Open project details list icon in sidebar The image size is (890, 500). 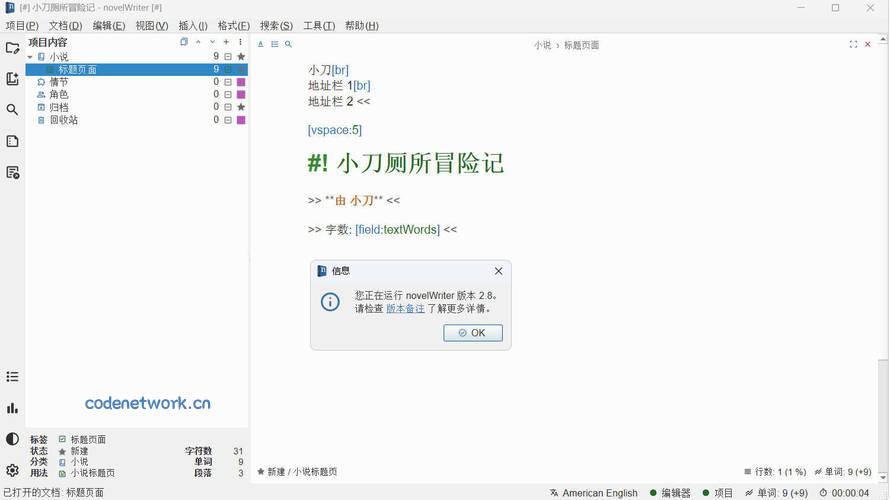coord(12,377)
